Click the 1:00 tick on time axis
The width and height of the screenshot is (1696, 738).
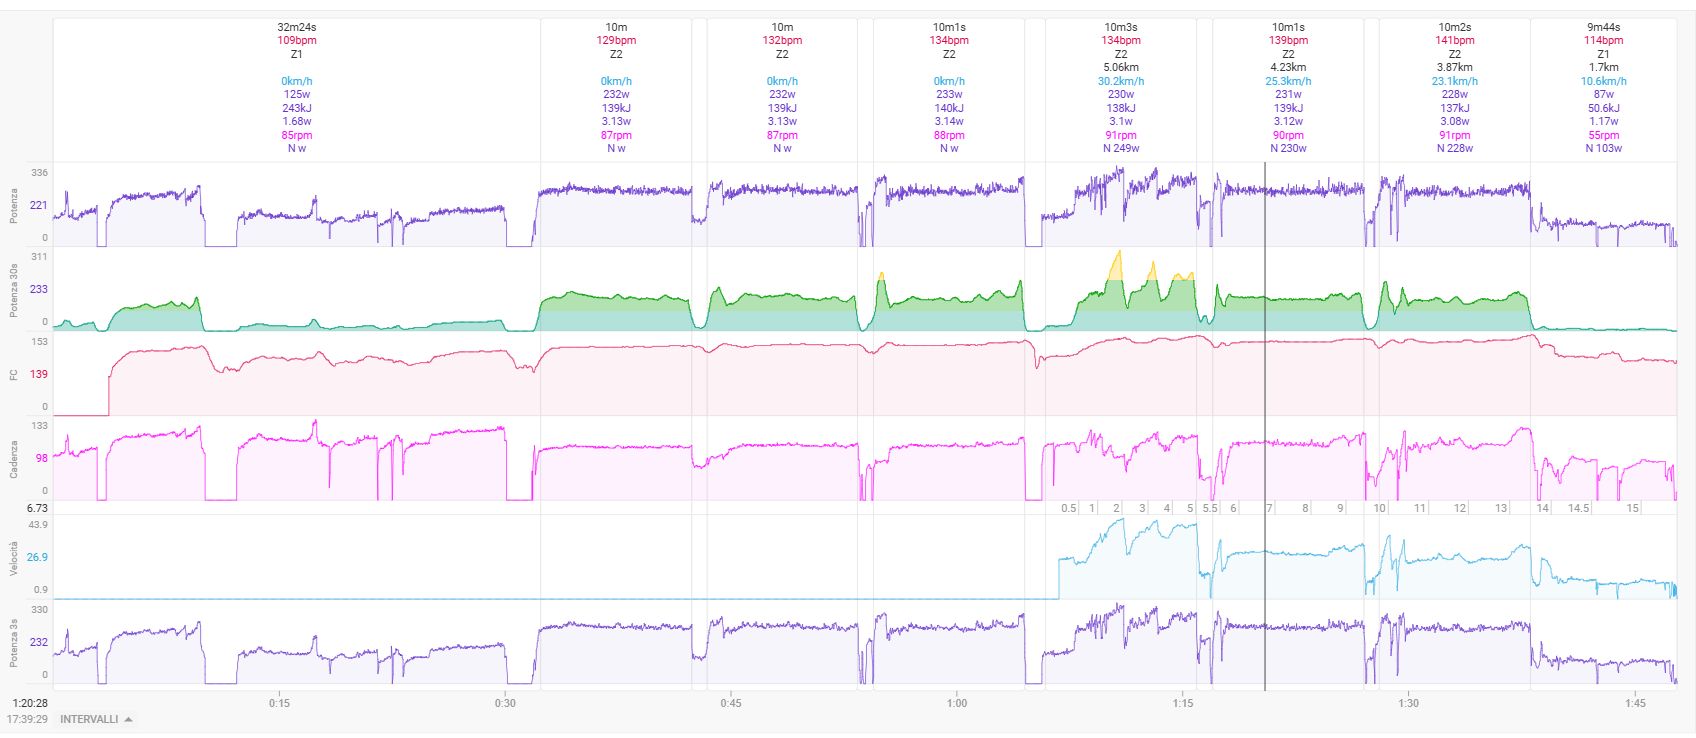957,703
